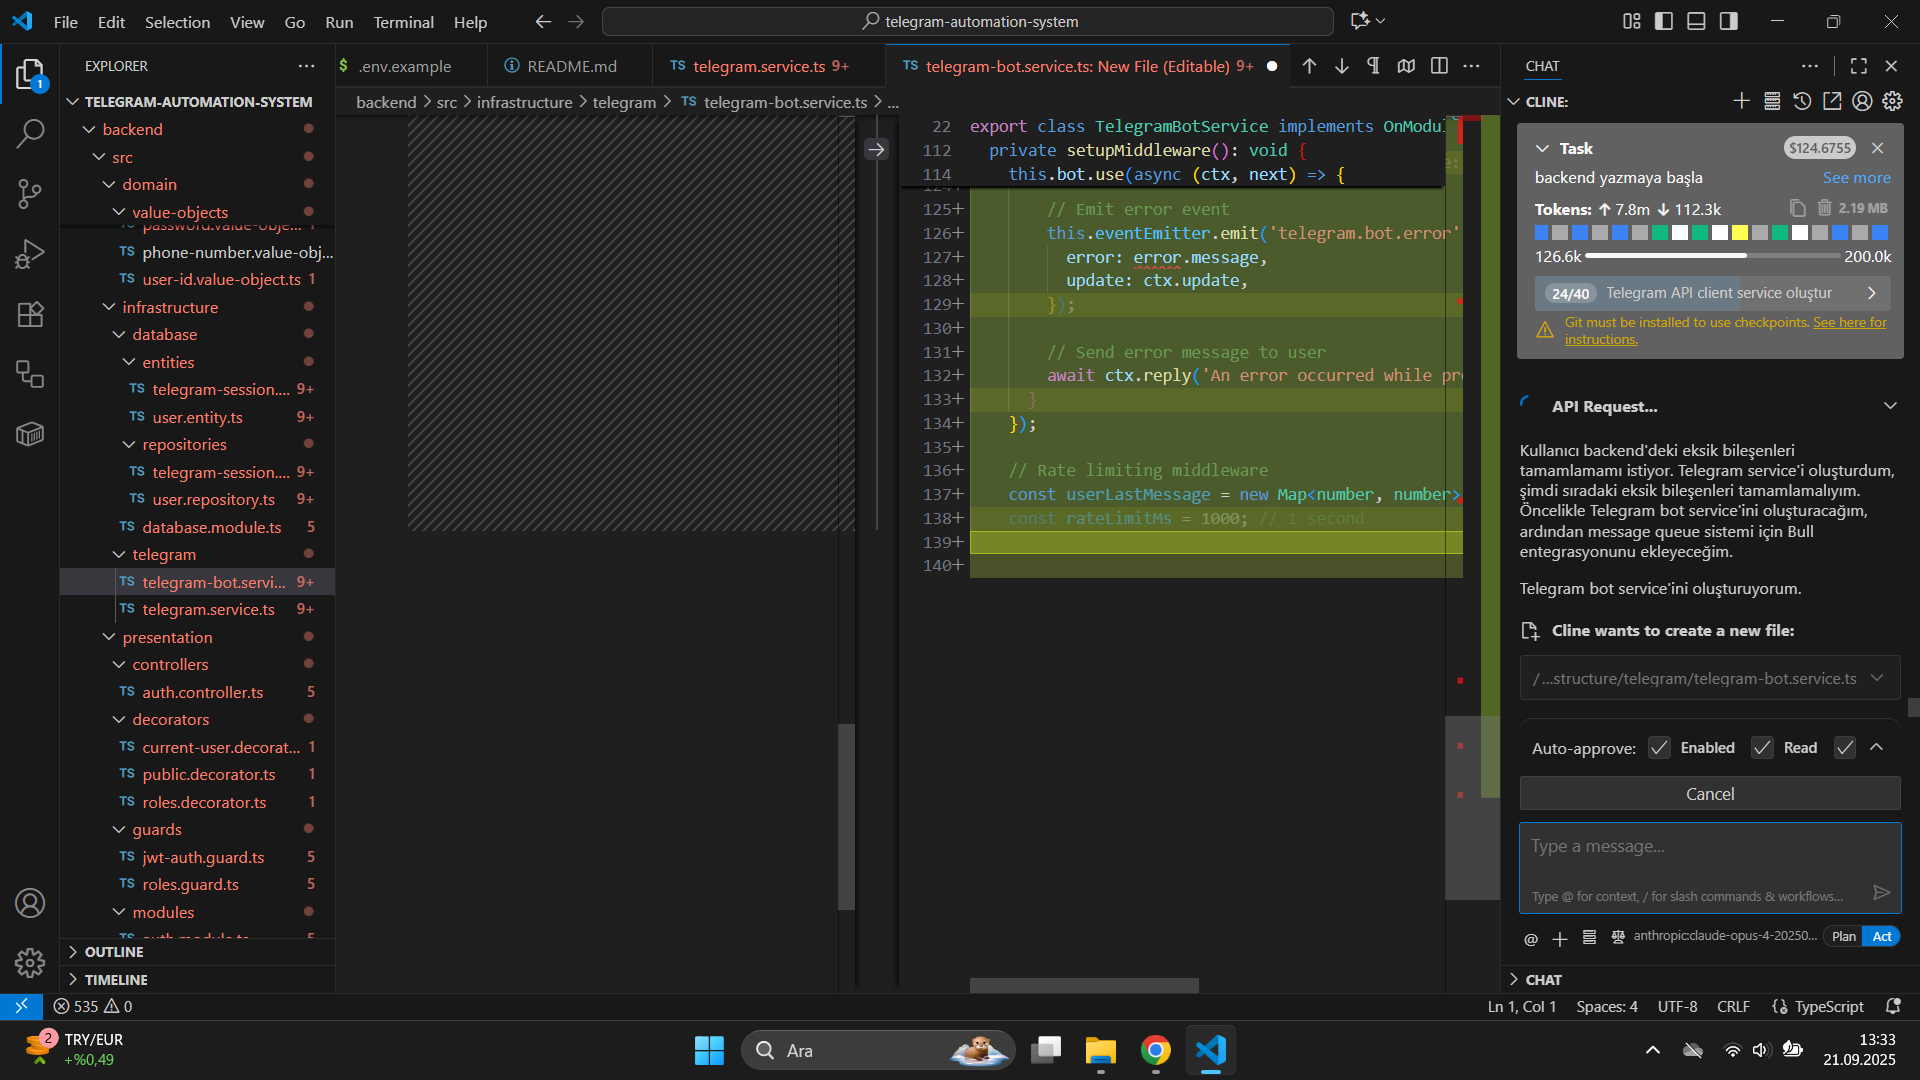
Task: Open the Extensions view
Action: pos(30,314)
